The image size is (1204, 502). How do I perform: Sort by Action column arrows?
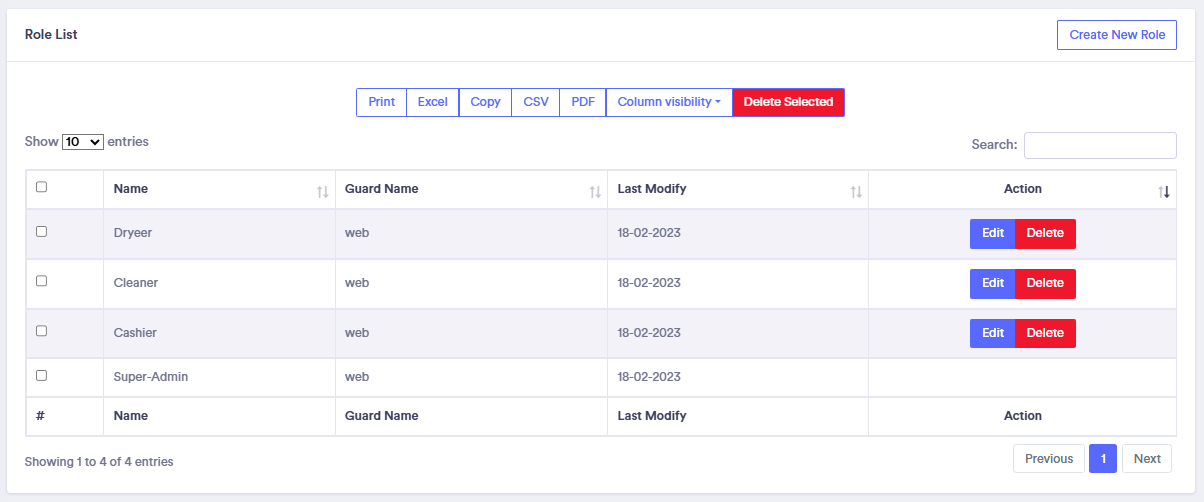[x=1164, y=191]
